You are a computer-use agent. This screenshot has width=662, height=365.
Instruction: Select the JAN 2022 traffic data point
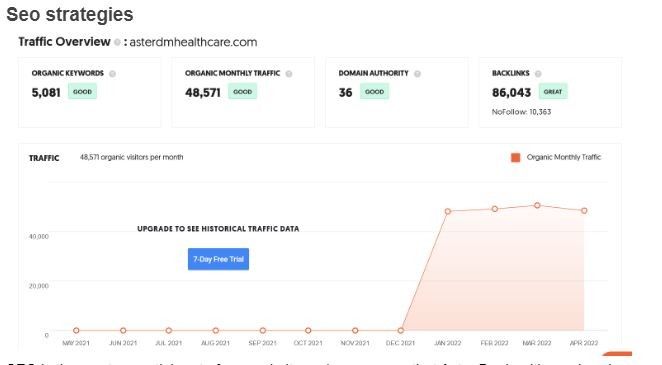point(448,211)
